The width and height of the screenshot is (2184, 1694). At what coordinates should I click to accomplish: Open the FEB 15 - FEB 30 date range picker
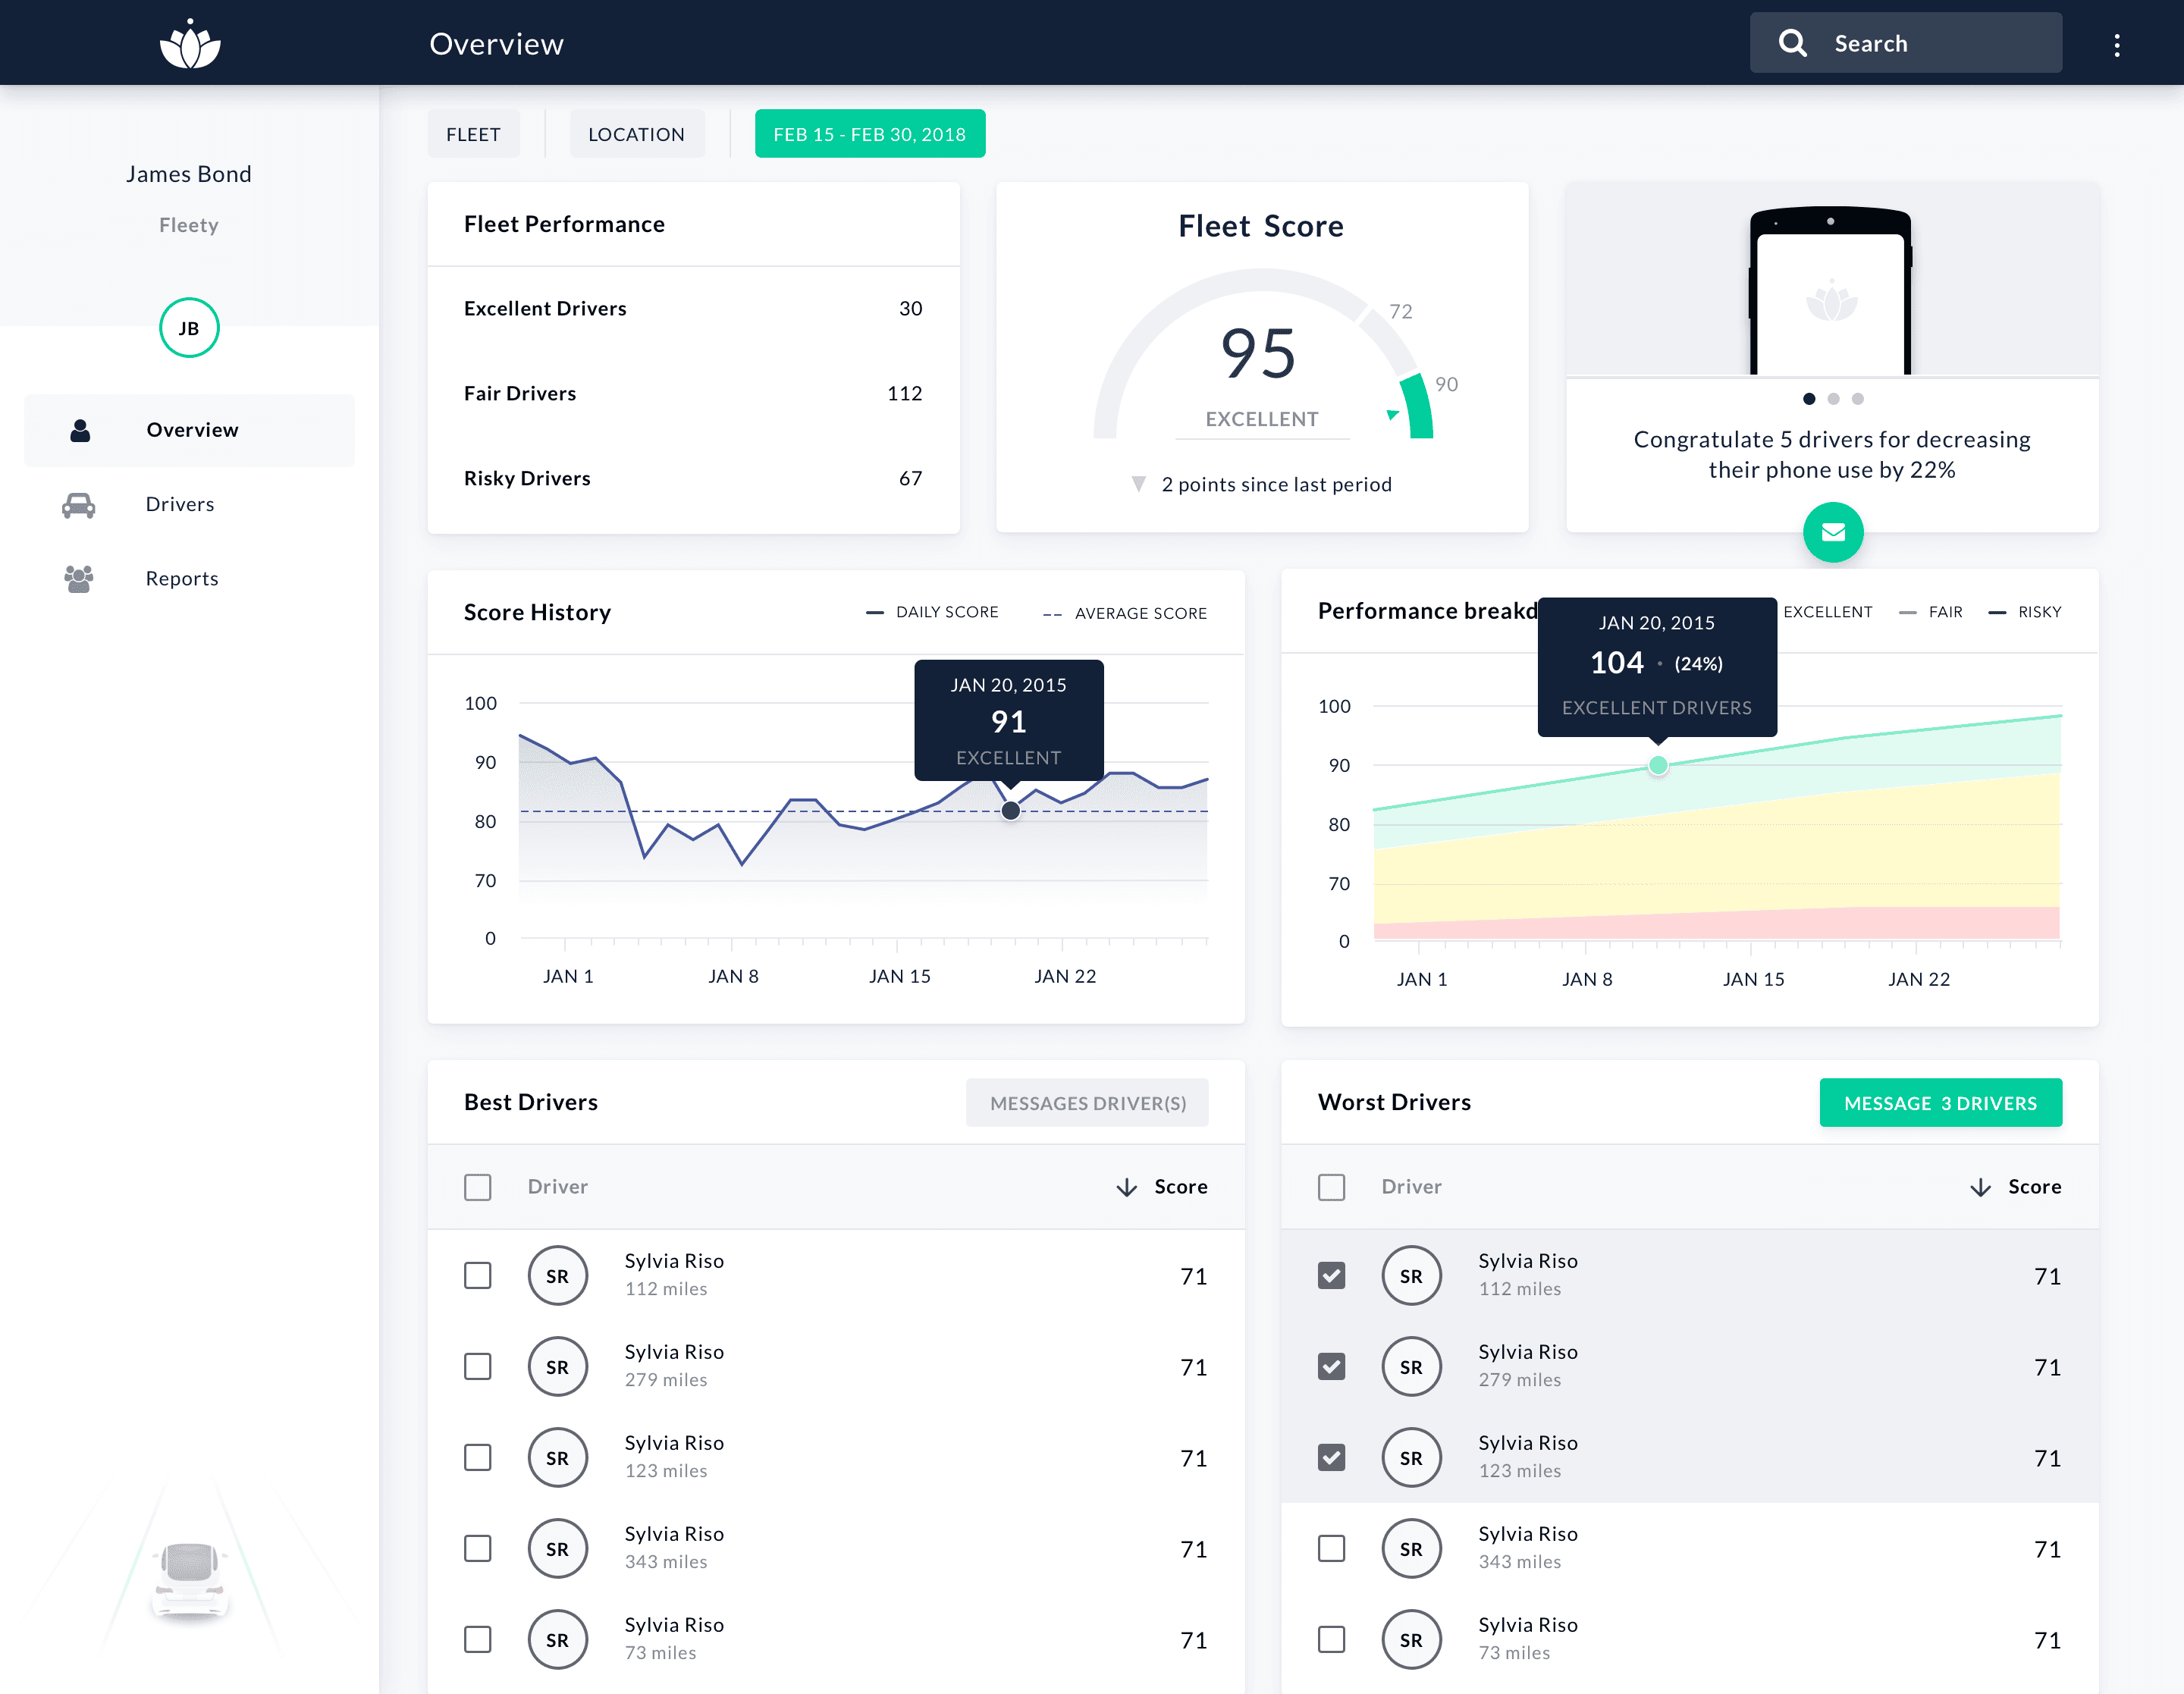pyautogui.click(x=870, y=133)
